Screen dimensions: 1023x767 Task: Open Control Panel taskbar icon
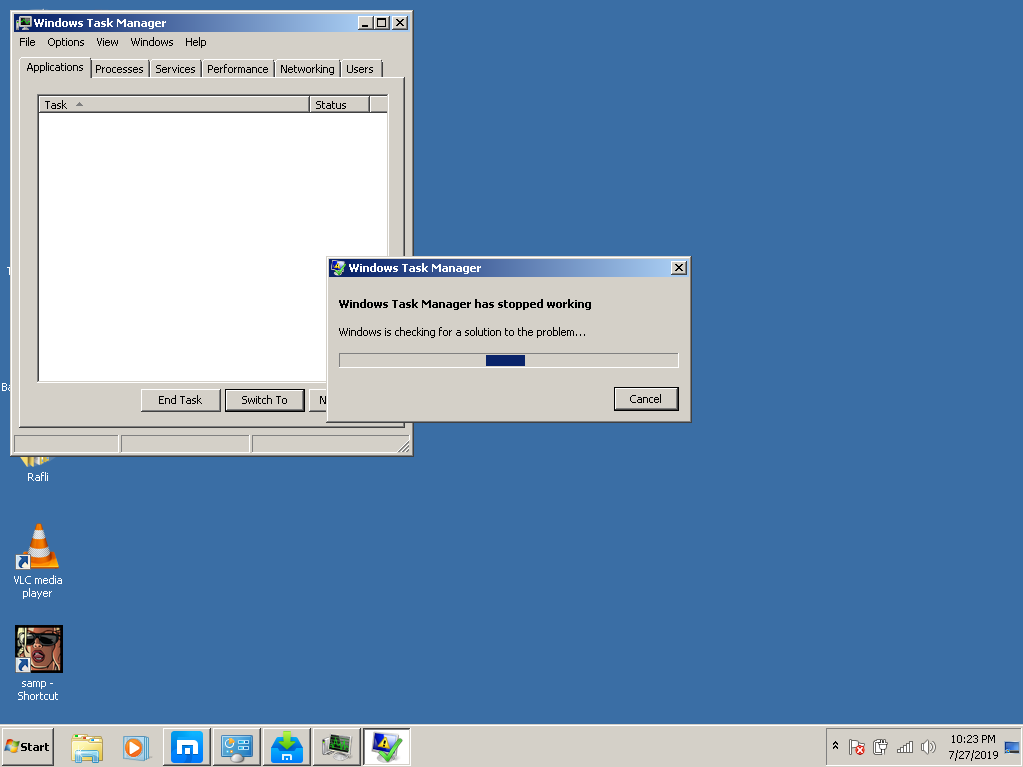click(236, 747)
